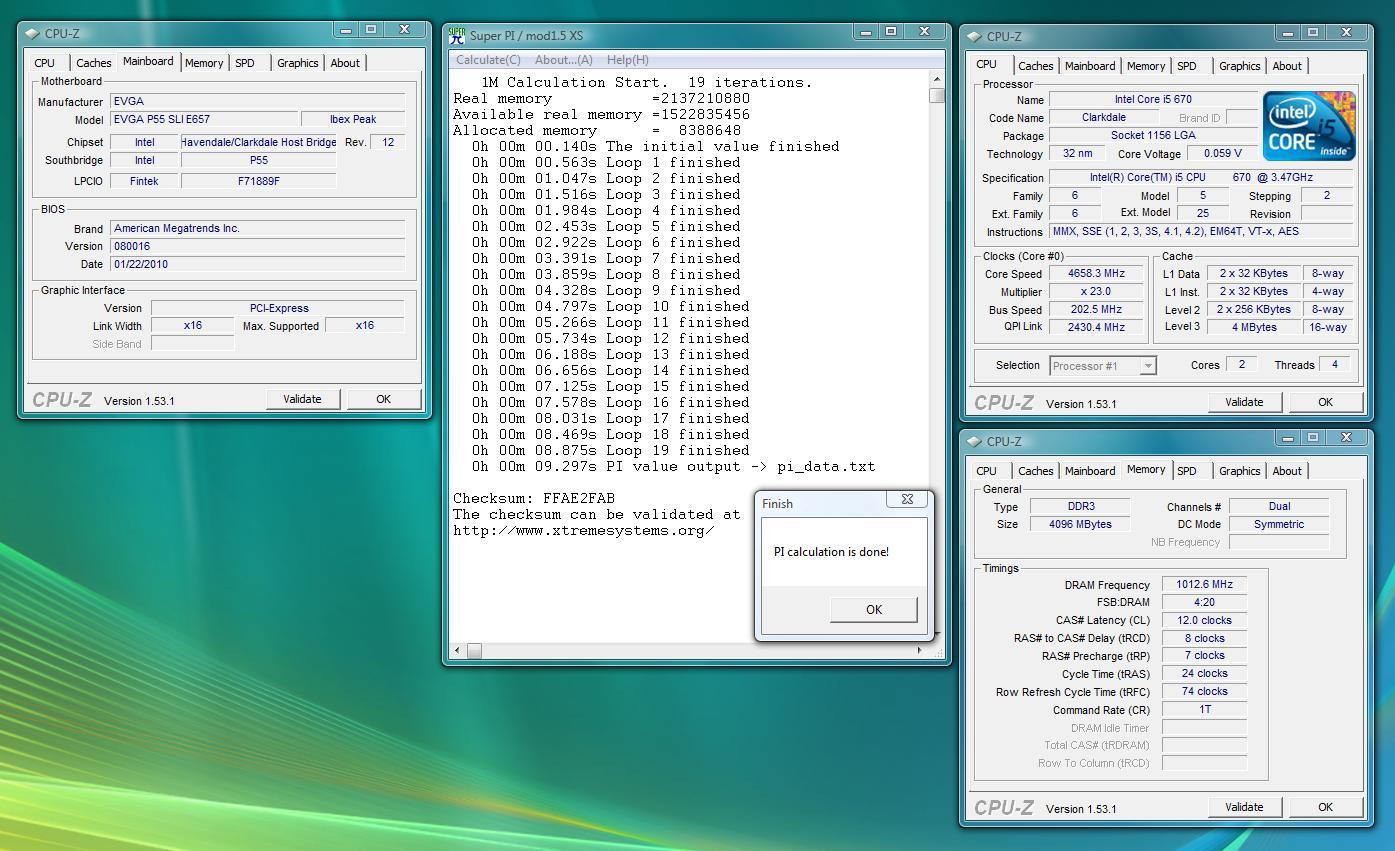Click the Intel Core i5 inside logo

click(x=1309, y=125)
